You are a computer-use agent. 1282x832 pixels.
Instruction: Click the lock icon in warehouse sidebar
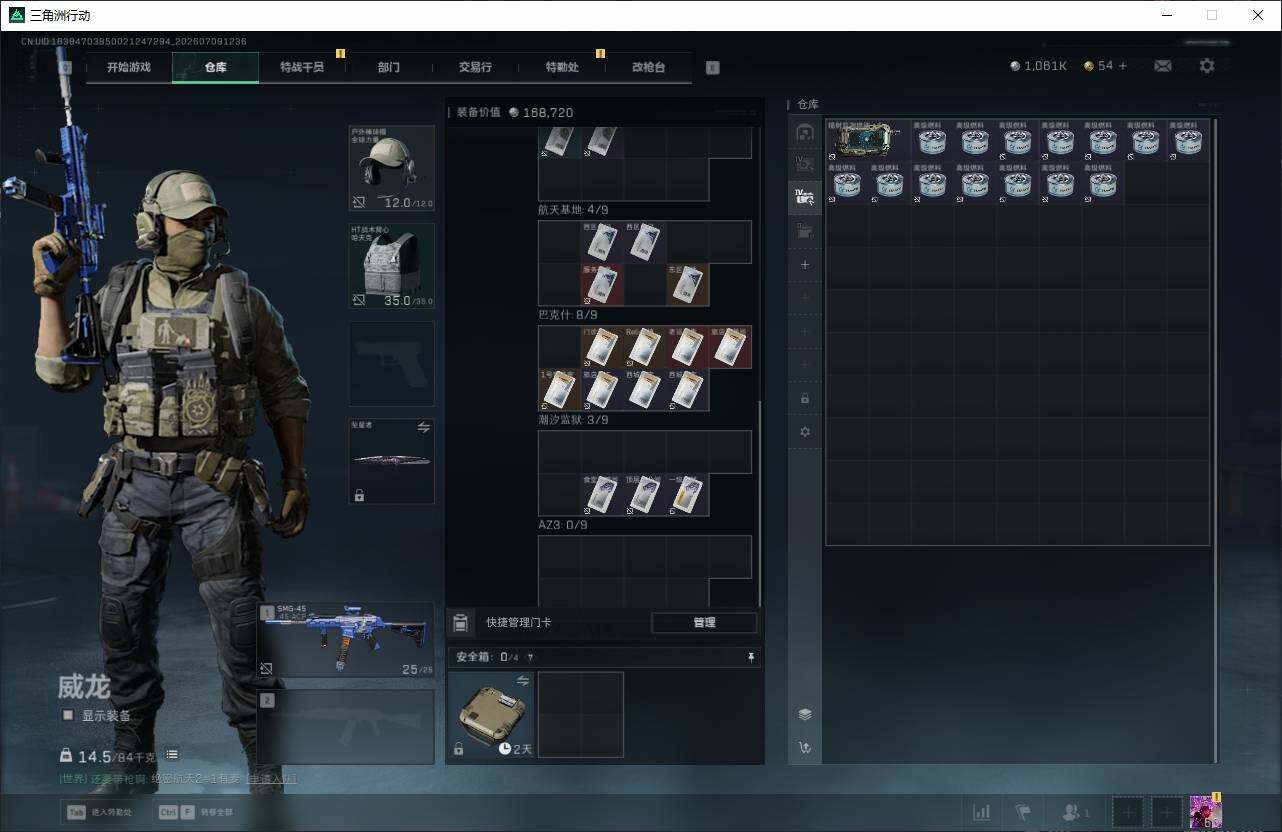click(x=805, y=398)
